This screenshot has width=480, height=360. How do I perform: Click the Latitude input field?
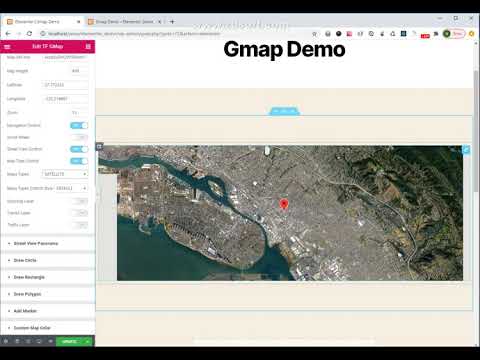[65, 85]
